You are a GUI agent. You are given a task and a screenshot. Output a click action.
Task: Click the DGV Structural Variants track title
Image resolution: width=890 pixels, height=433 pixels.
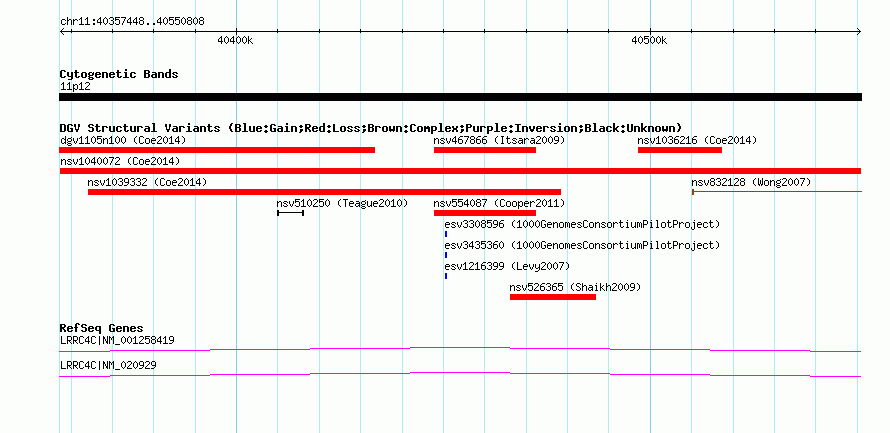(x=371, y=128)
